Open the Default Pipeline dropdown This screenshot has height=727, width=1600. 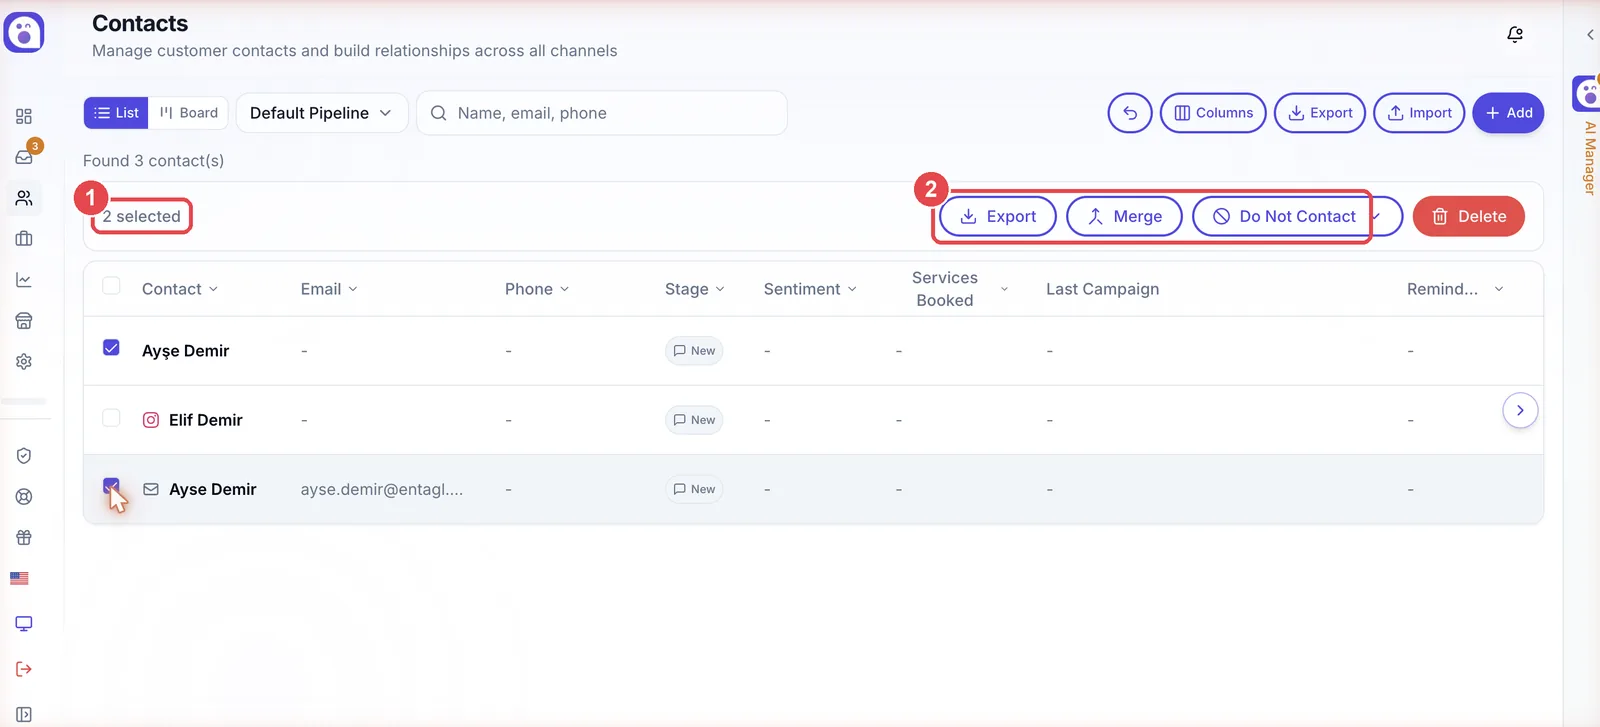321,113
